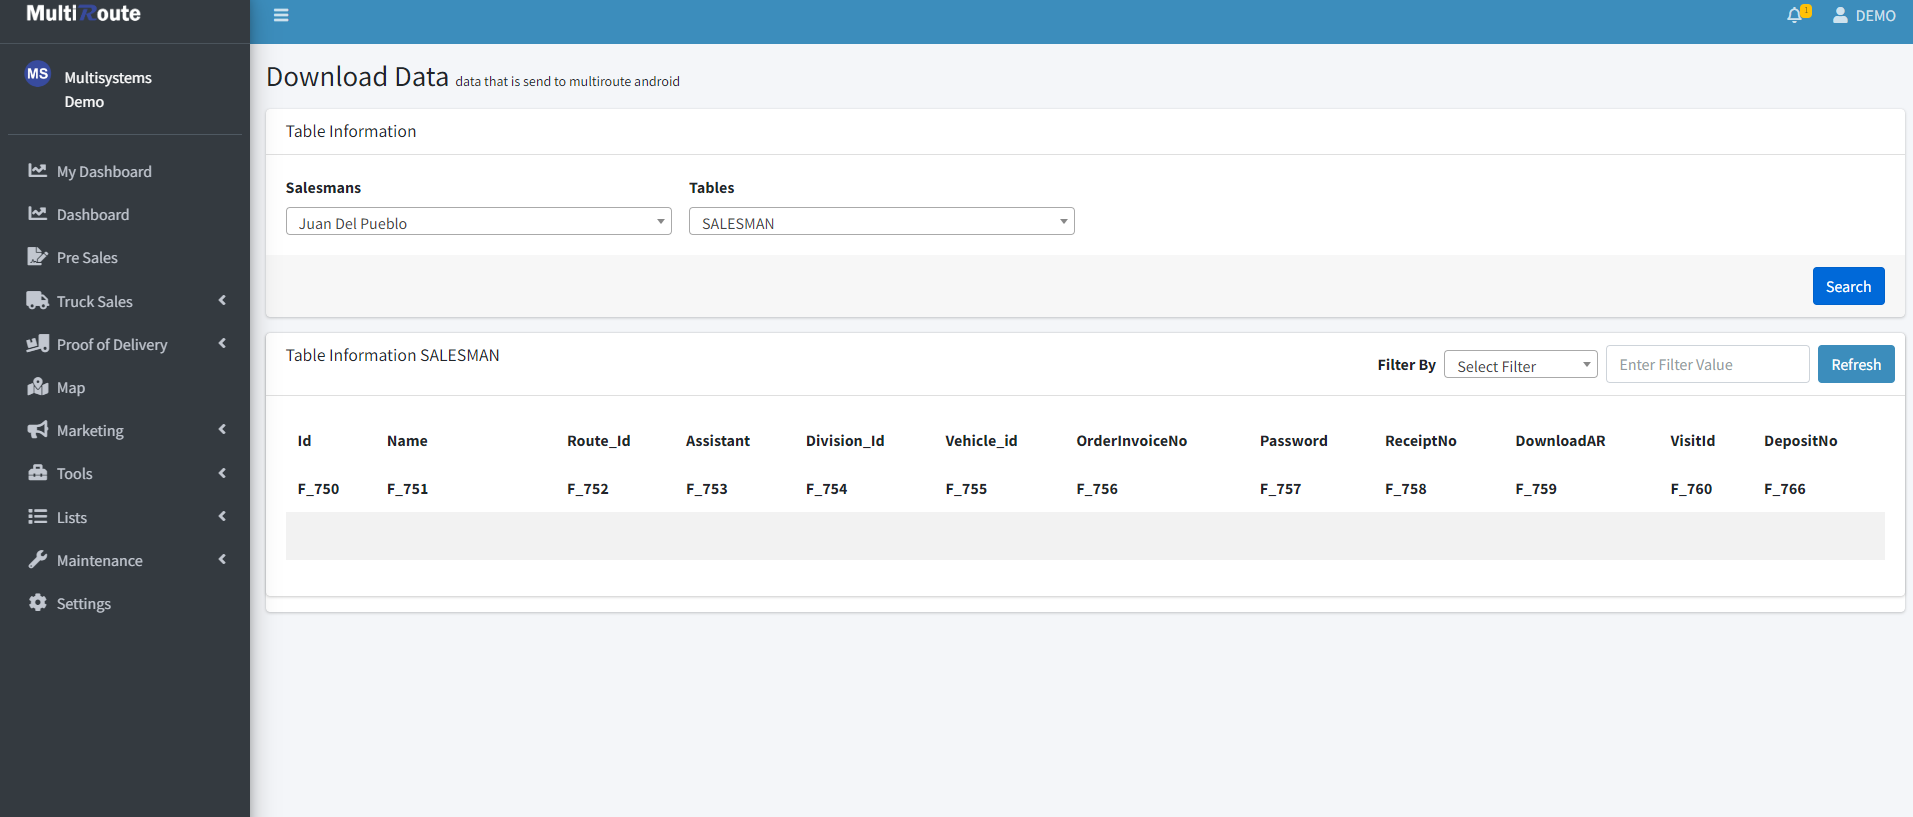The image size is (1913, 817).
Task: Click the hamburger menu toggle icon
Action: [x=281, y=15]
